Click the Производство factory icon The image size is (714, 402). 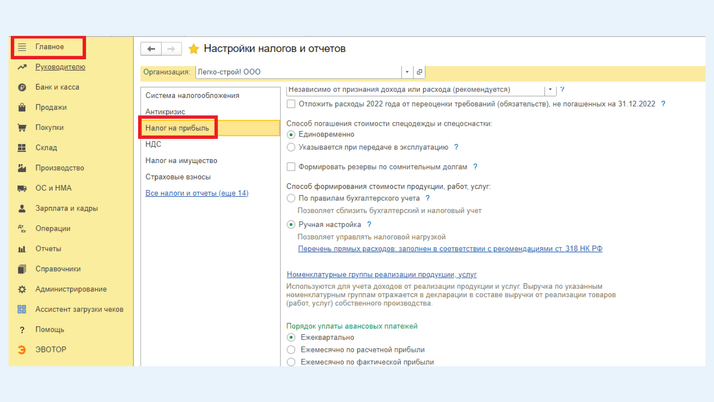coord(22,168)
